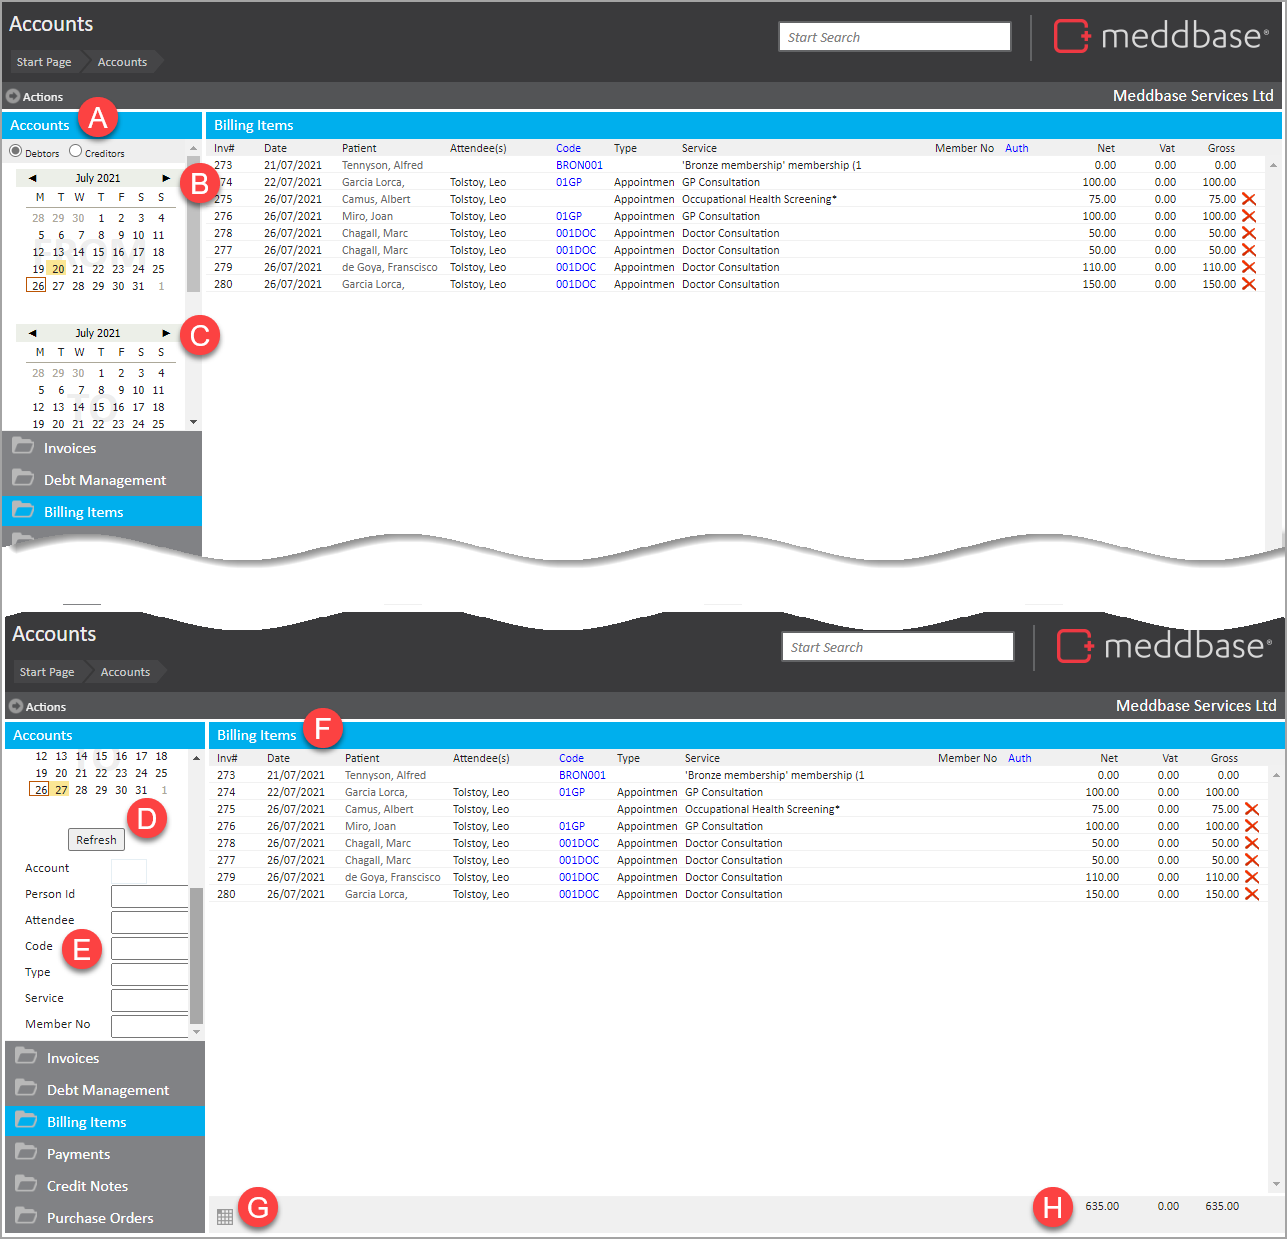Click the Service filter input field
Screen dimensions: 1287x1239
pyautogui.click(x=150, y=1000)
